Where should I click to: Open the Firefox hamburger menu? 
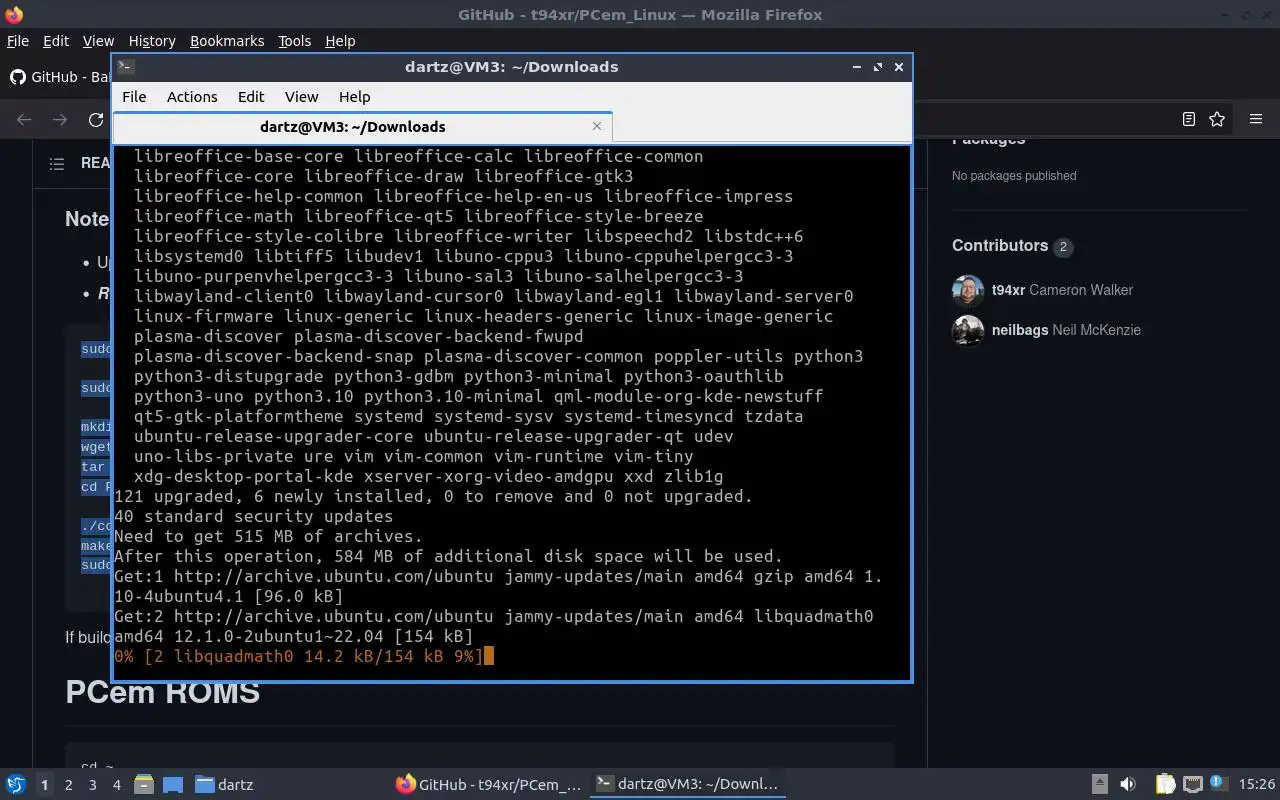[1256, 119]
